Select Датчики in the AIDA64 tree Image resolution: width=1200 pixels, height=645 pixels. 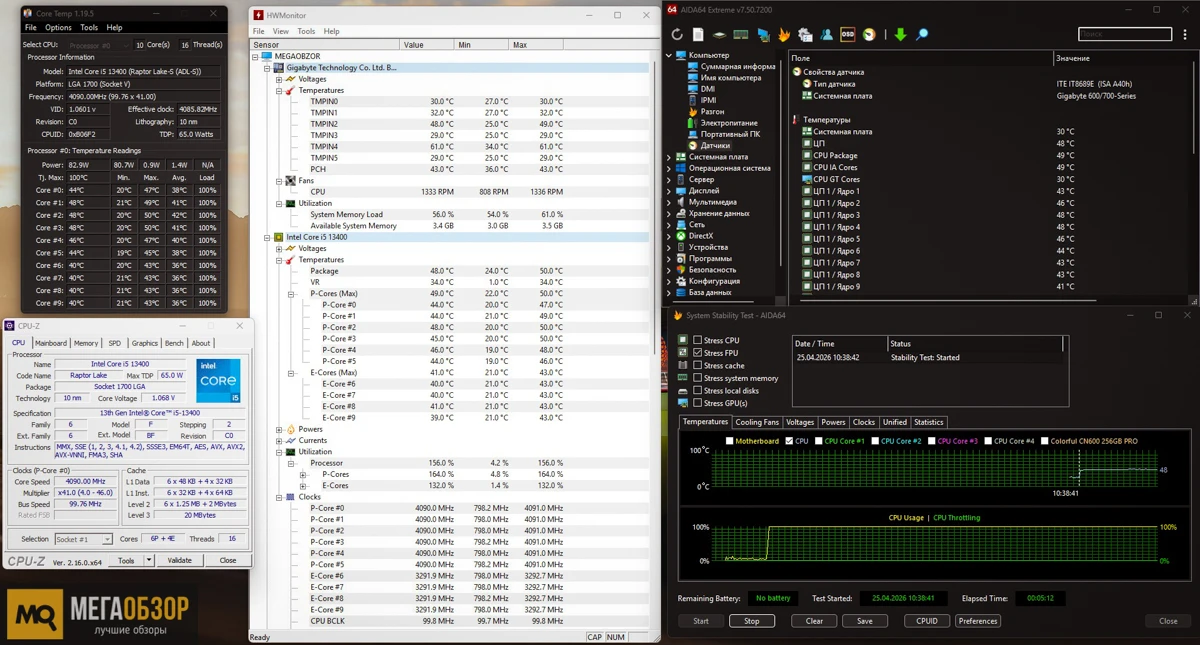pyautogui.click(x=715, y=146)
